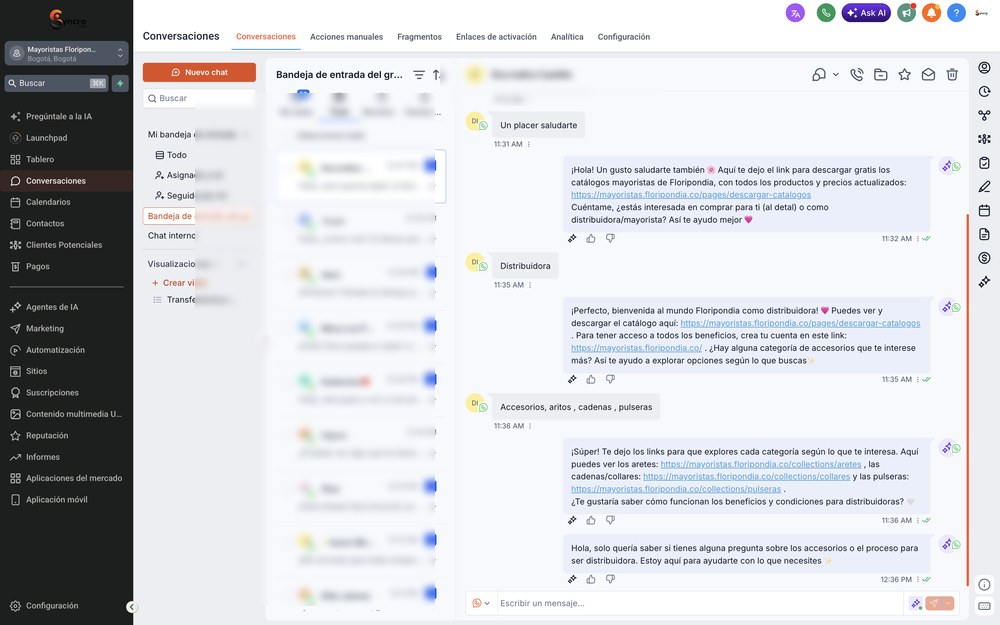The image size is (1000, 625).
Task: Open the info circle icon at bottom right
Action: (x=984, y=584)
